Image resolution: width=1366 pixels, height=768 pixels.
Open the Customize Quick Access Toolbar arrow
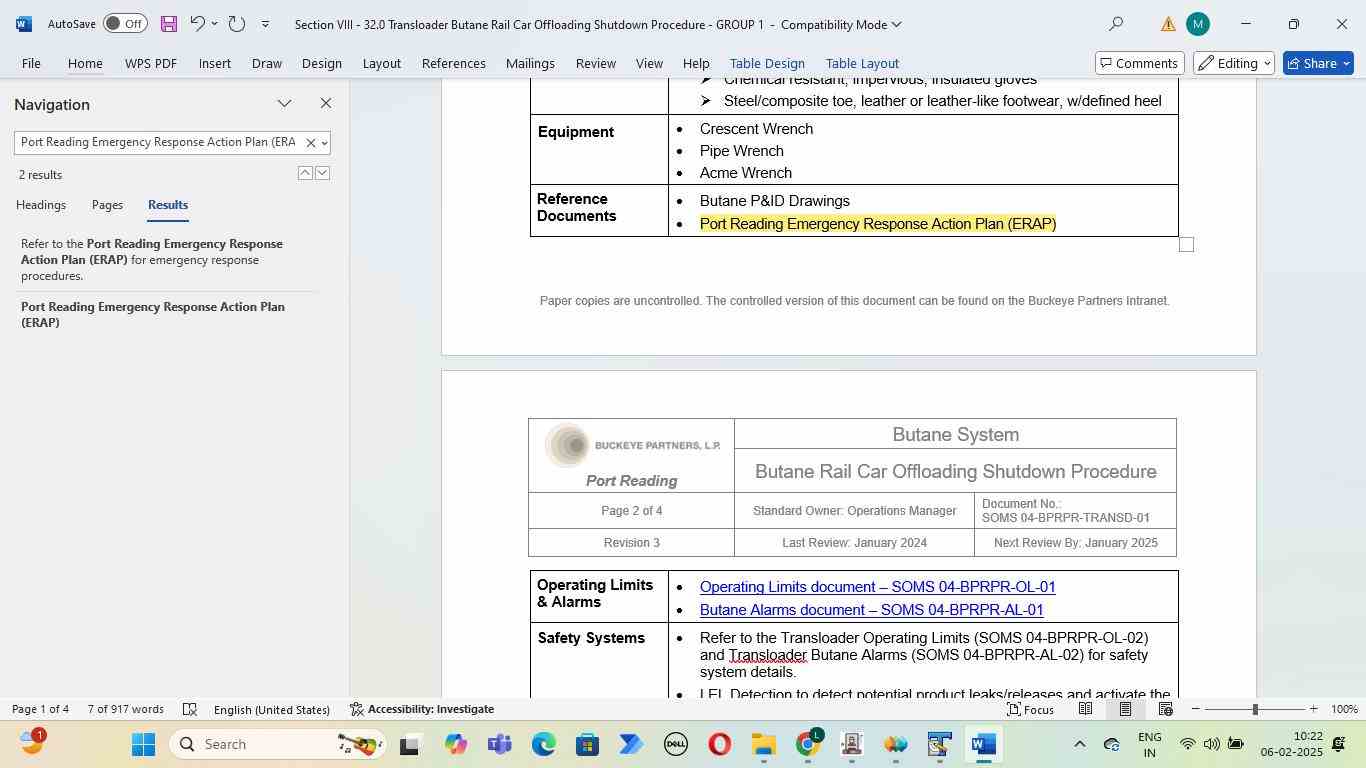[x=265, y=24]
